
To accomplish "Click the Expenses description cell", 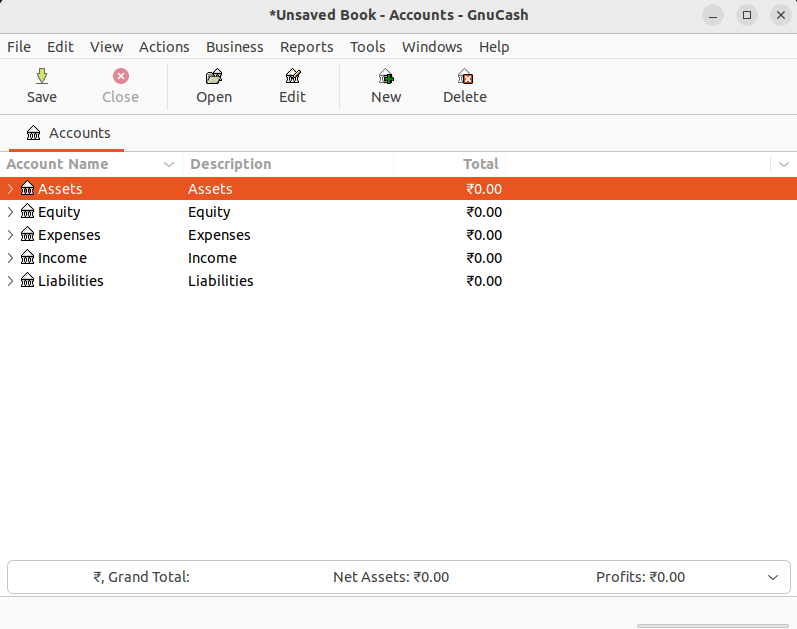I will [x=219, y=235].
